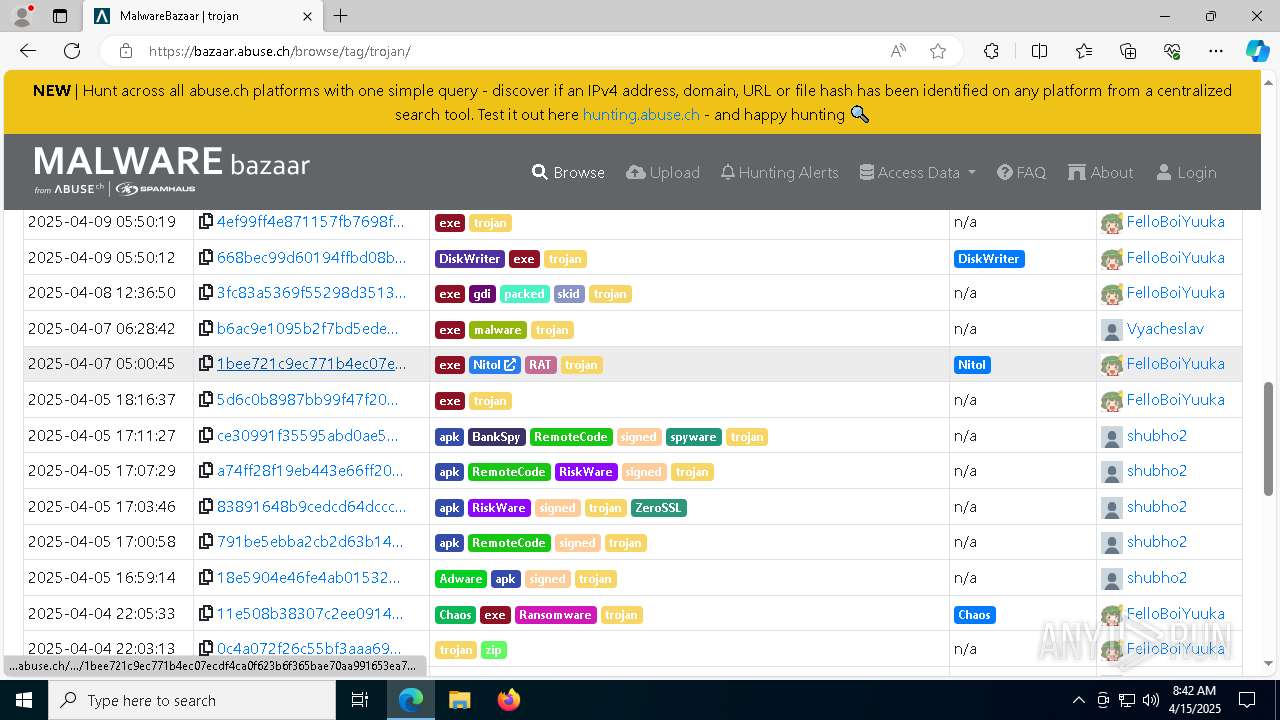Open Edge Settings and more menu
The width and height of the screenshot is (1280, 720).
pos(1215,51)
